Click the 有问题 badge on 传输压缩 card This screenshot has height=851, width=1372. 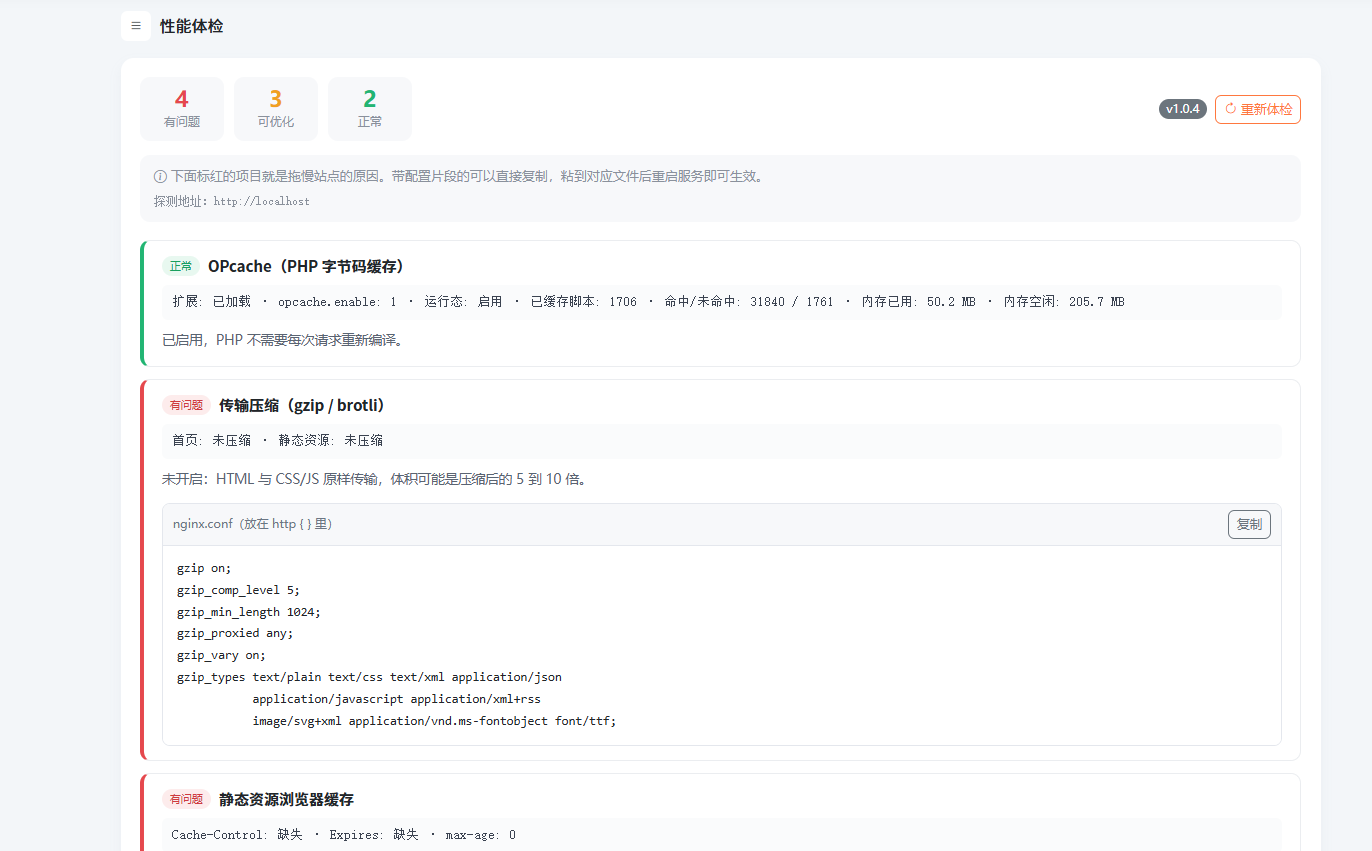click(186, 405)
